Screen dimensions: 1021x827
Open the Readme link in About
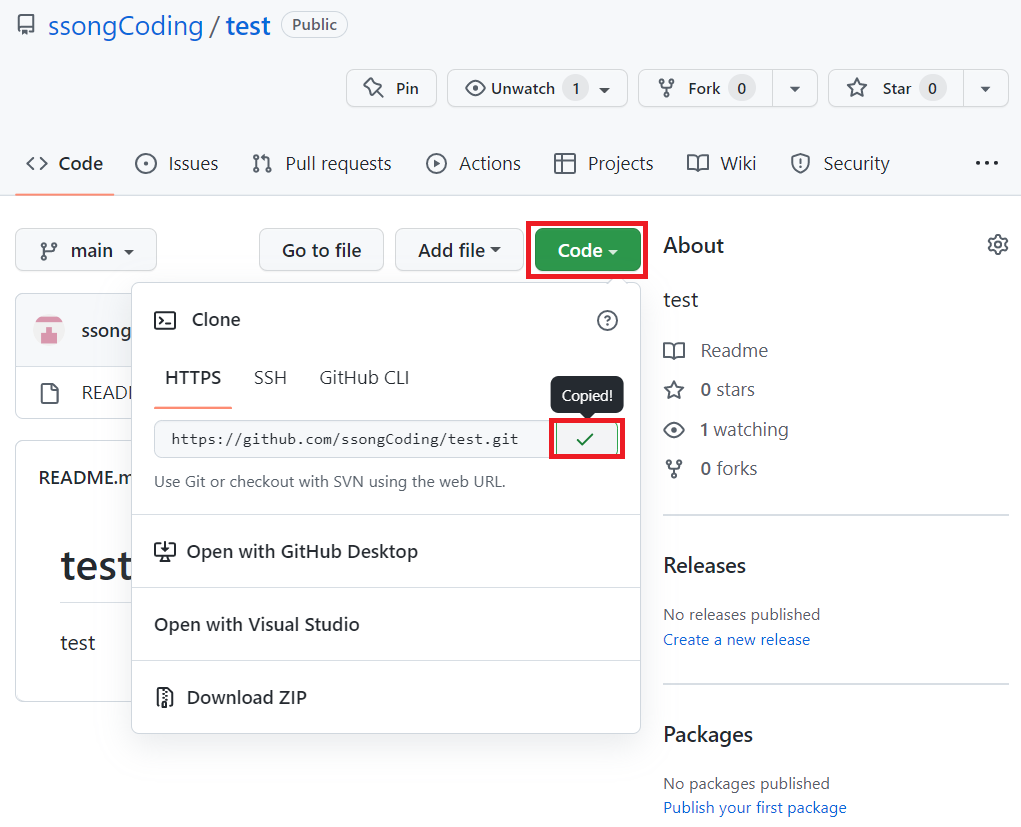tap(734, 351)
